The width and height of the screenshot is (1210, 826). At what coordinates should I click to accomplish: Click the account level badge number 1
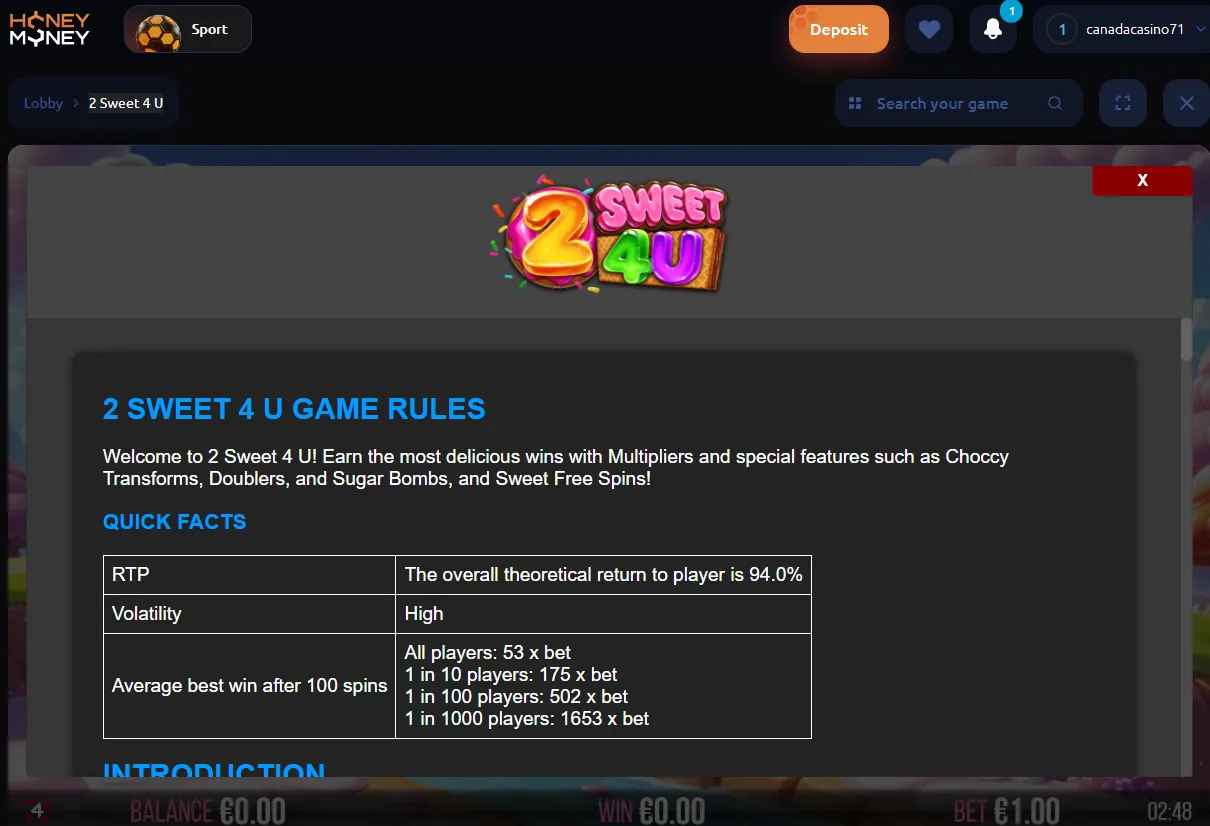[x=1061, y=30]
